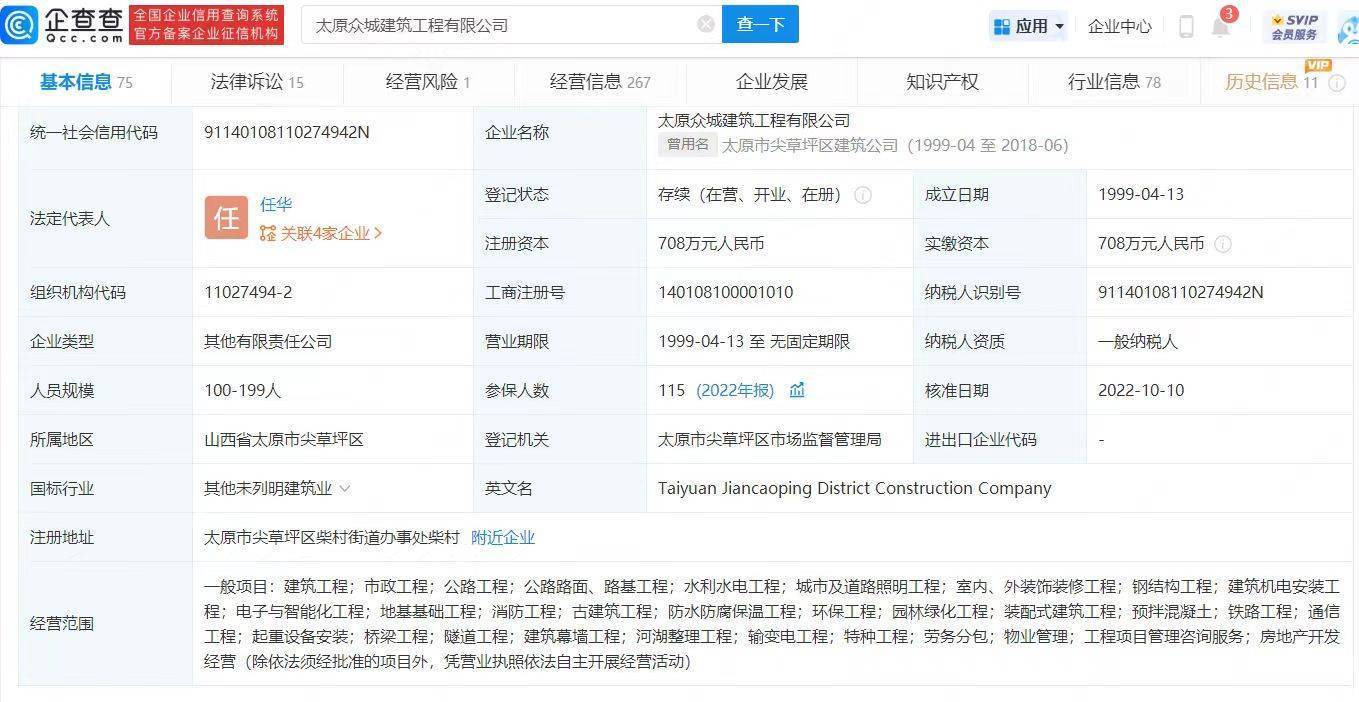Select company type 其他有限责任公司
Image resolution: width=1359 pixels, height=702 pixels.
[268, 342]
